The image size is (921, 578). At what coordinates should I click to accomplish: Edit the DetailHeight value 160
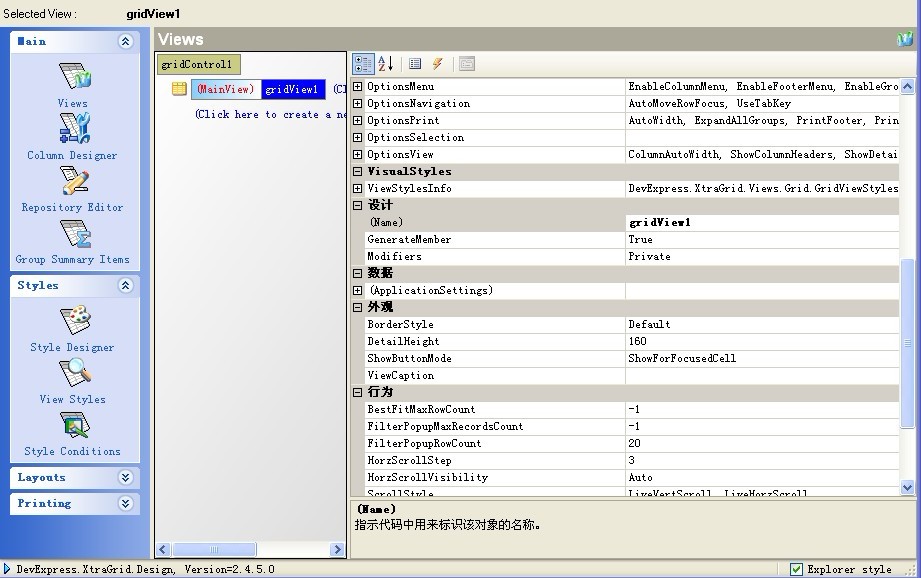pos(762,341)
